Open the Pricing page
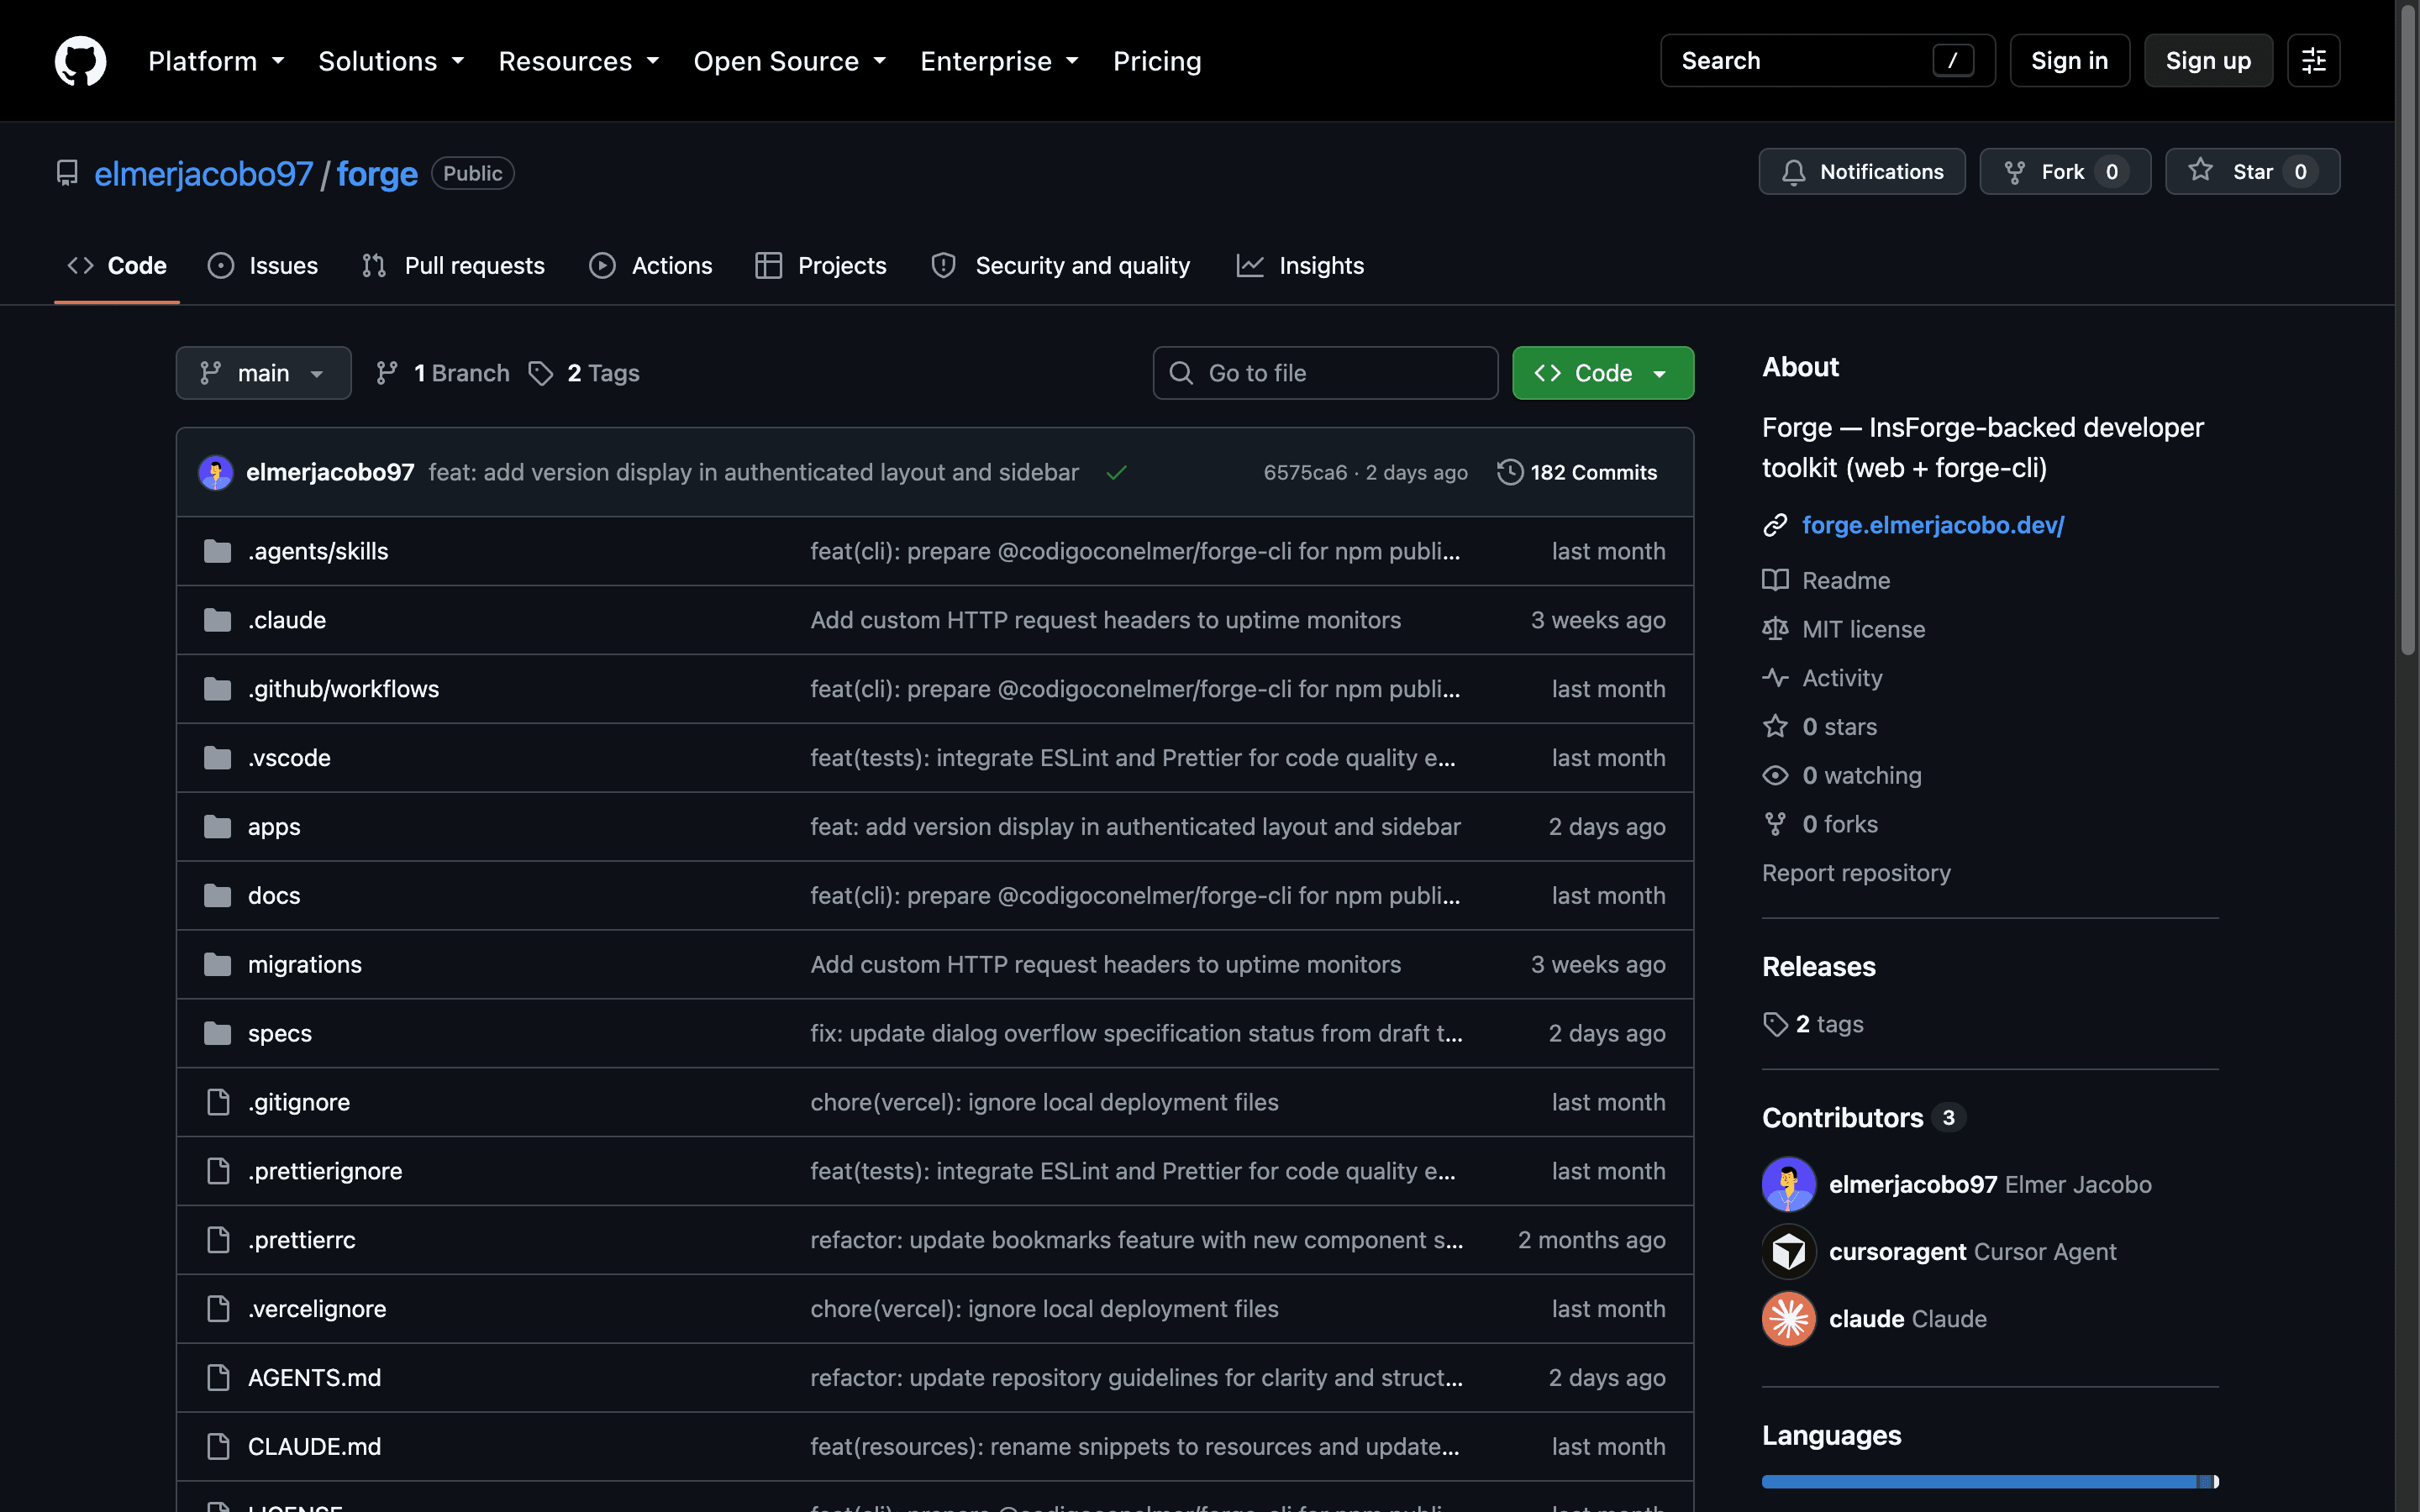The image size is (2420, 1512). 1157,61
